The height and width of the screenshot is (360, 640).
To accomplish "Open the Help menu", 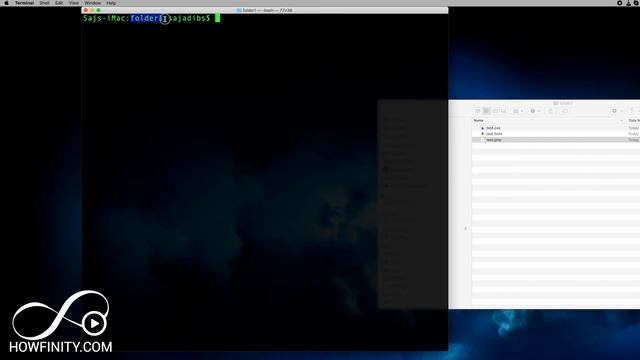I will coord(111,3).
